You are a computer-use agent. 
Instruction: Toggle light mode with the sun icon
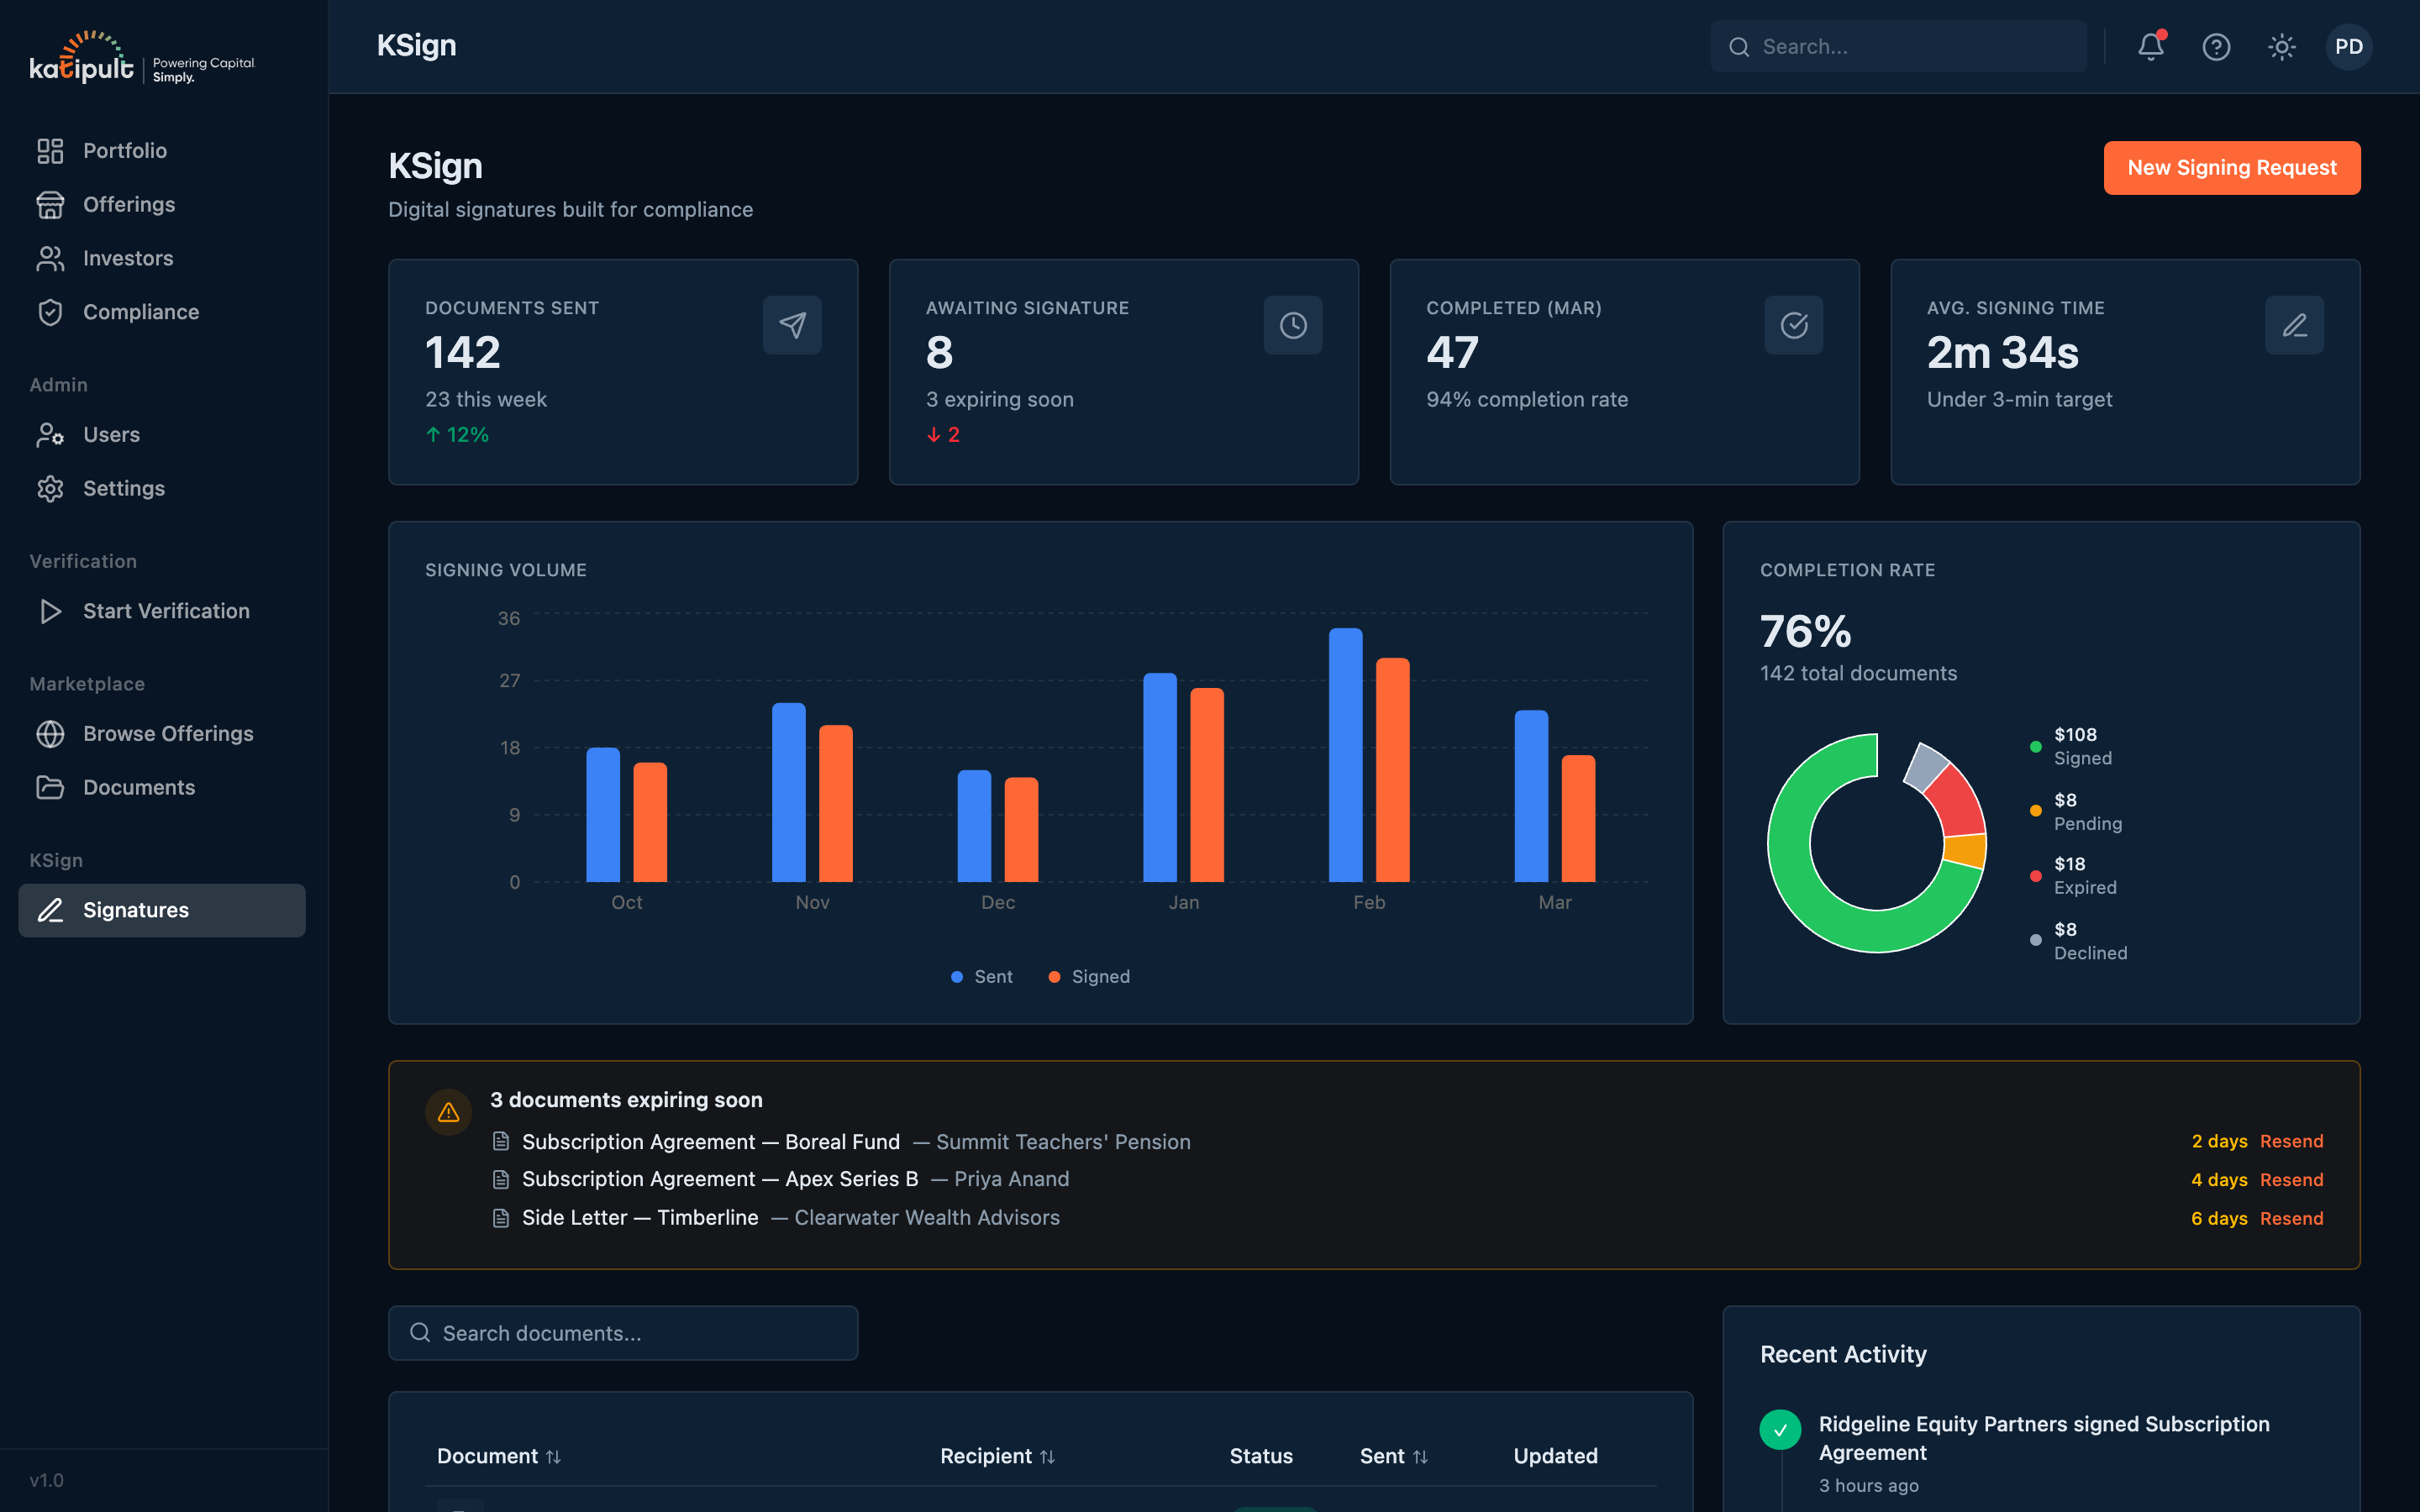[x=2282, y=46]
